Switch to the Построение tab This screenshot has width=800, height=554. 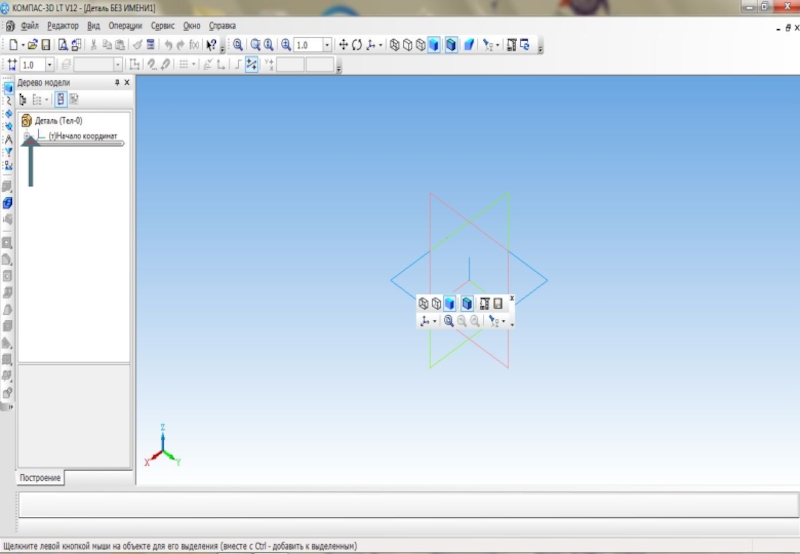(40, 478)
